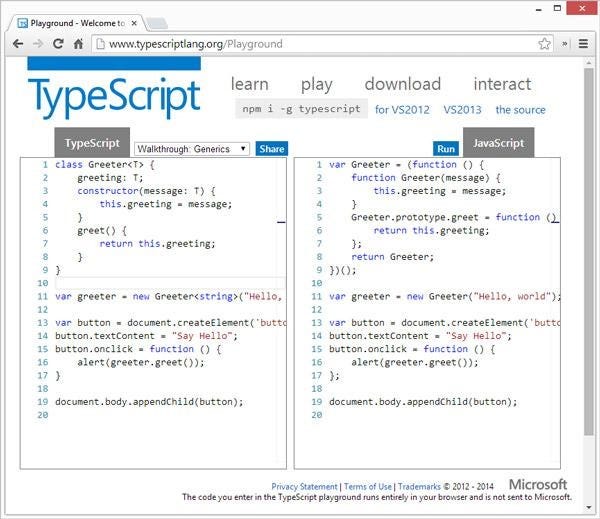
Task: Click 'class Greeter<T> {' in the TypeScript editor
Action: click(104, 165)
